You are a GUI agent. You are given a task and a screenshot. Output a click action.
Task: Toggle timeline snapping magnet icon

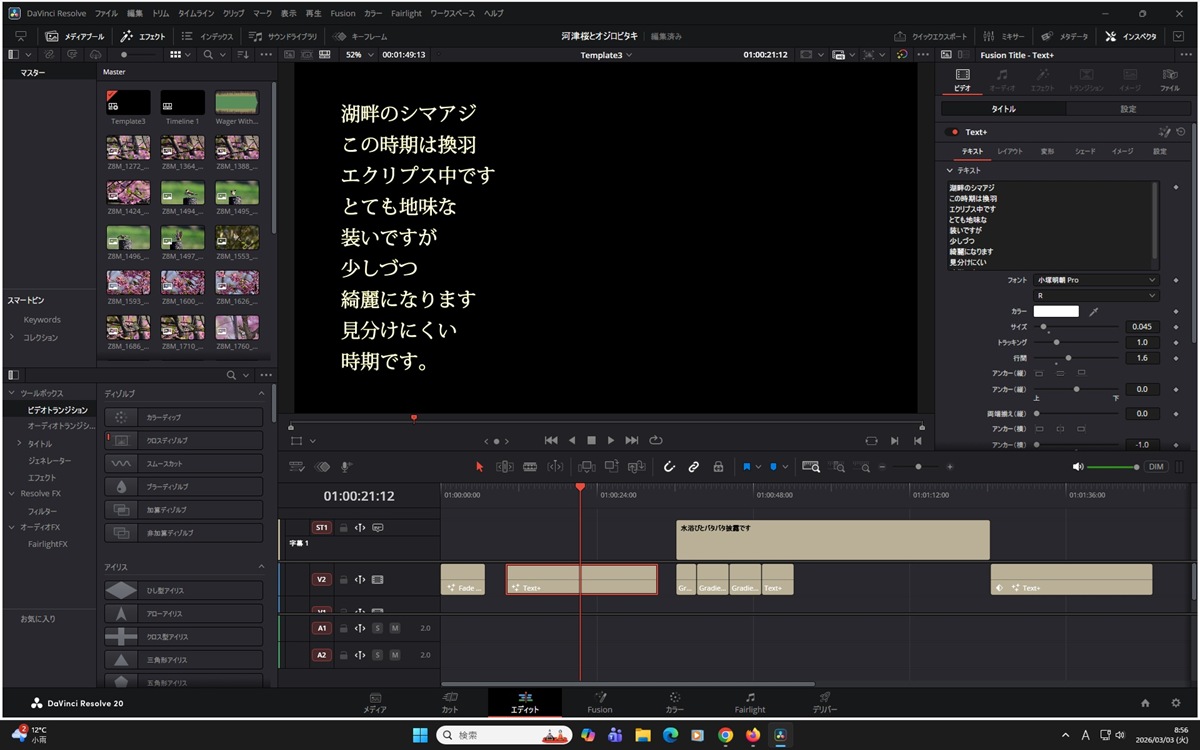point(669,467)
